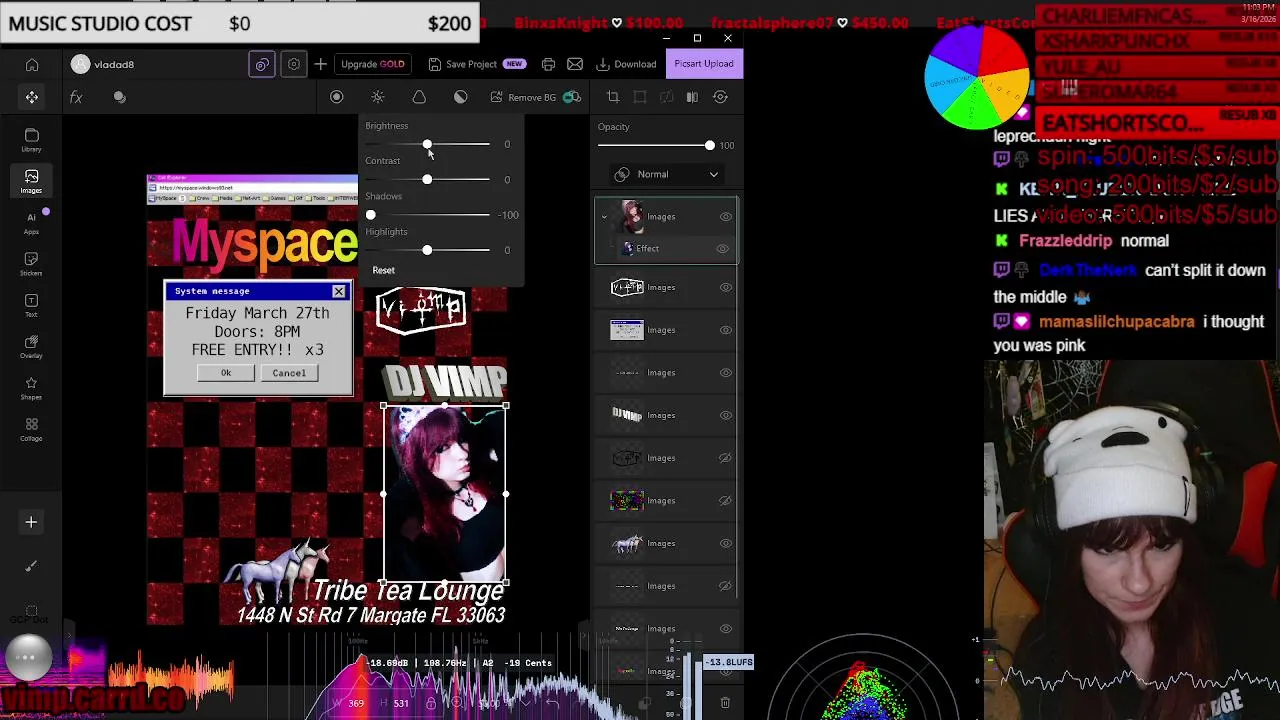Click the flip mirror icon
1280x720 pixels.
pos(693,97)
